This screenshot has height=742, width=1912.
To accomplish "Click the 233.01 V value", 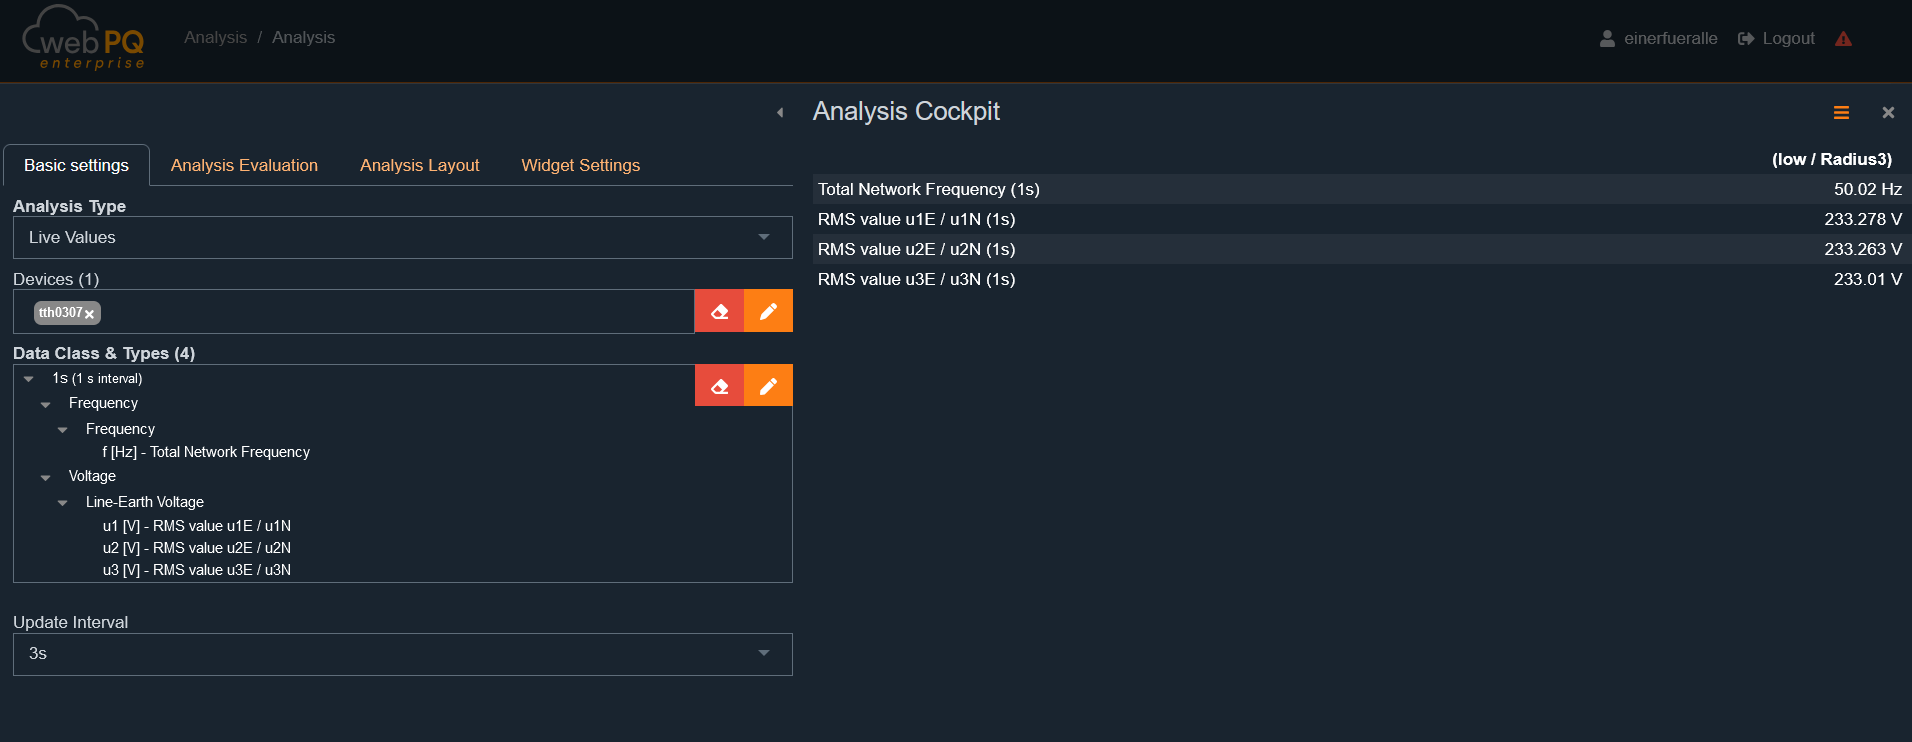I will coord(1867,279).
